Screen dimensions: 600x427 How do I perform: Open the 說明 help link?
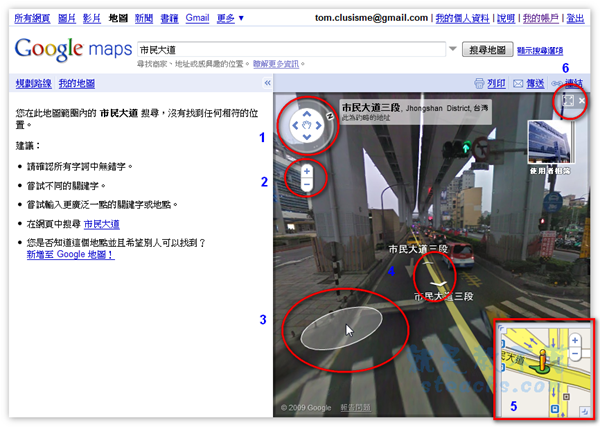coord(506,18)
